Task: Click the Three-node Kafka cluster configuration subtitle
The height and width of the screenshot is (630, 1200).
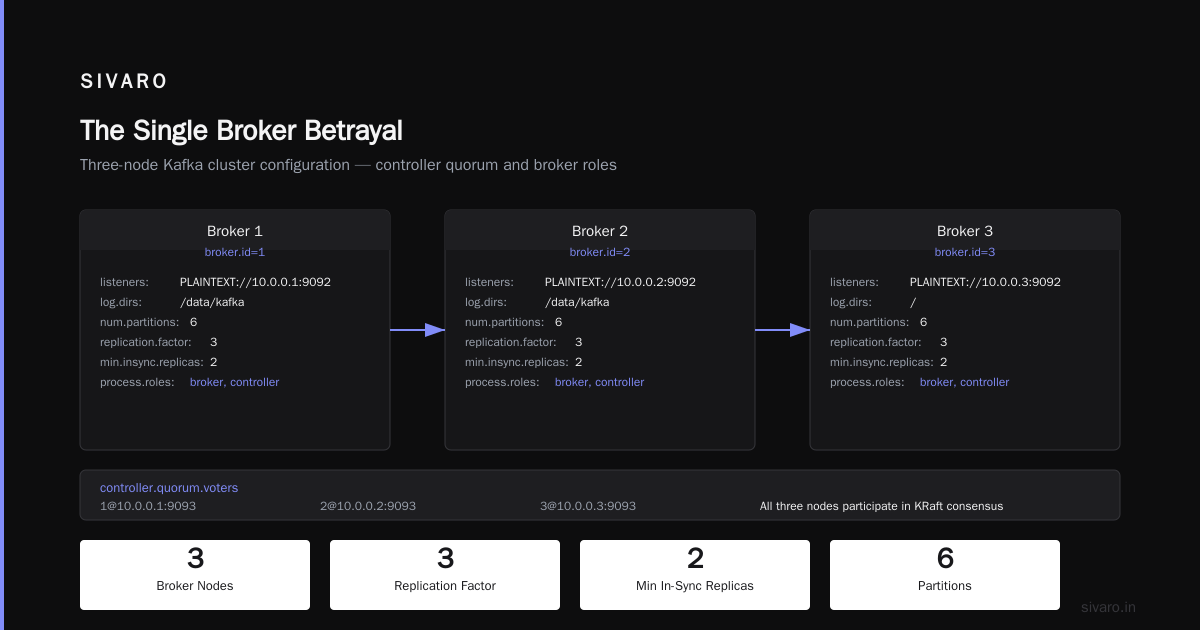Action: tap(348, 165)
